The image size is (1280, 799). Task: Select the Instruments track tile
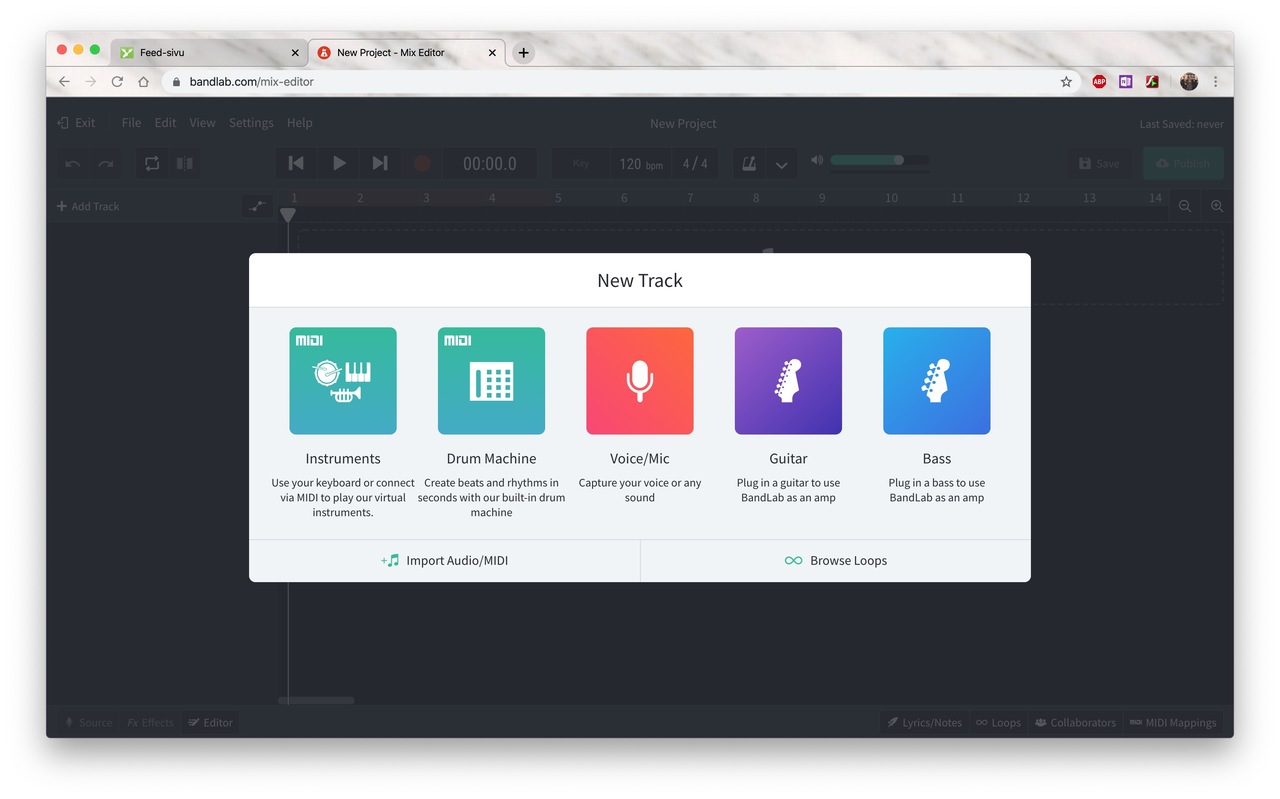coord(343,381)
